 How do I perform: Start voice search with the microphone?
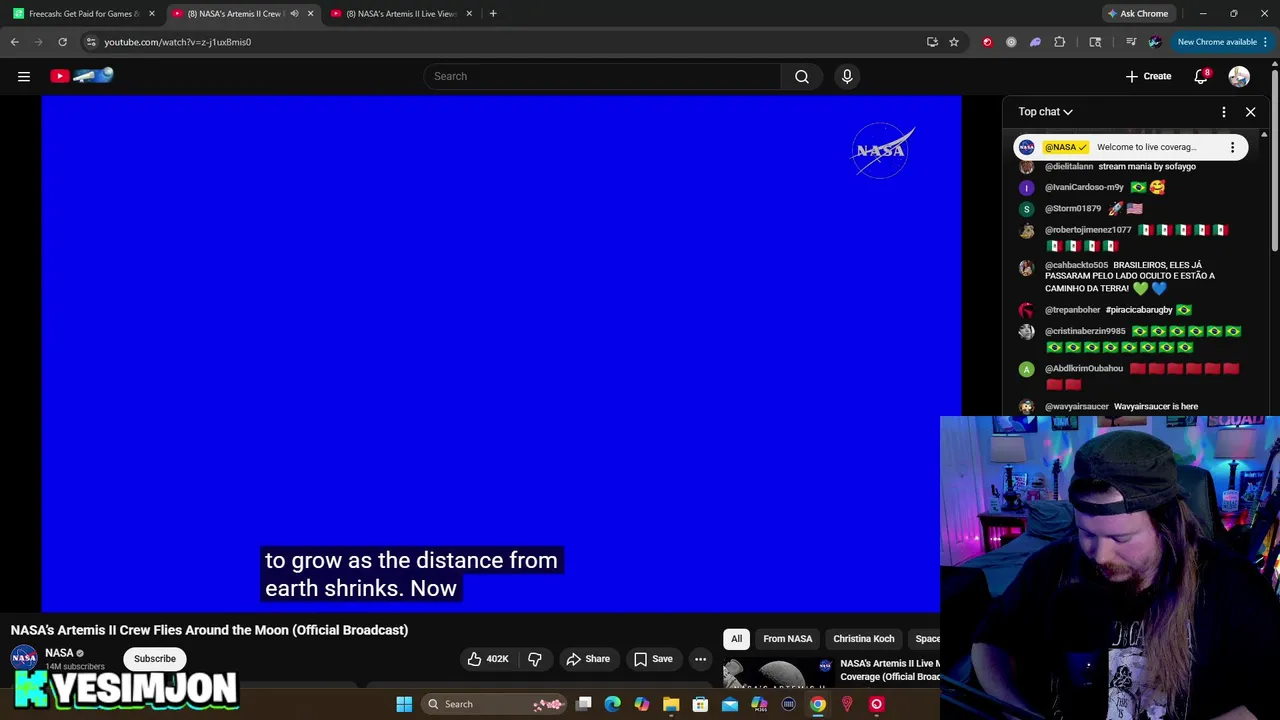point(847,76)
